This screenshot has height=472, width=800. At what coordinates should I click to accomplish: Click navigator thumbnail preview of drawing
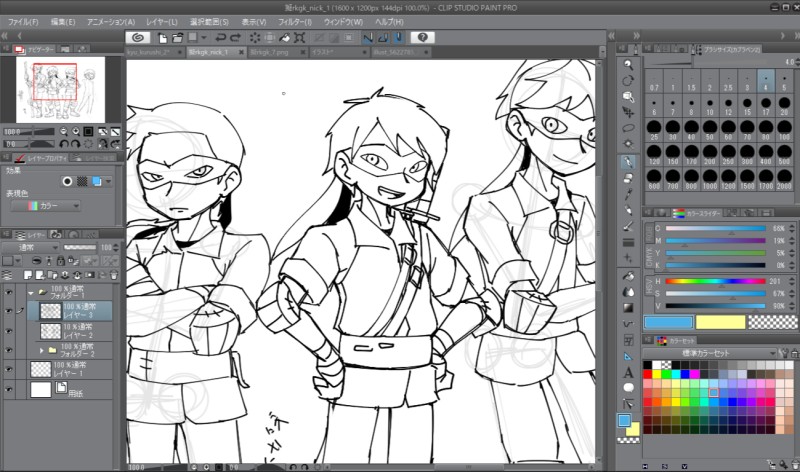(60, 90)
